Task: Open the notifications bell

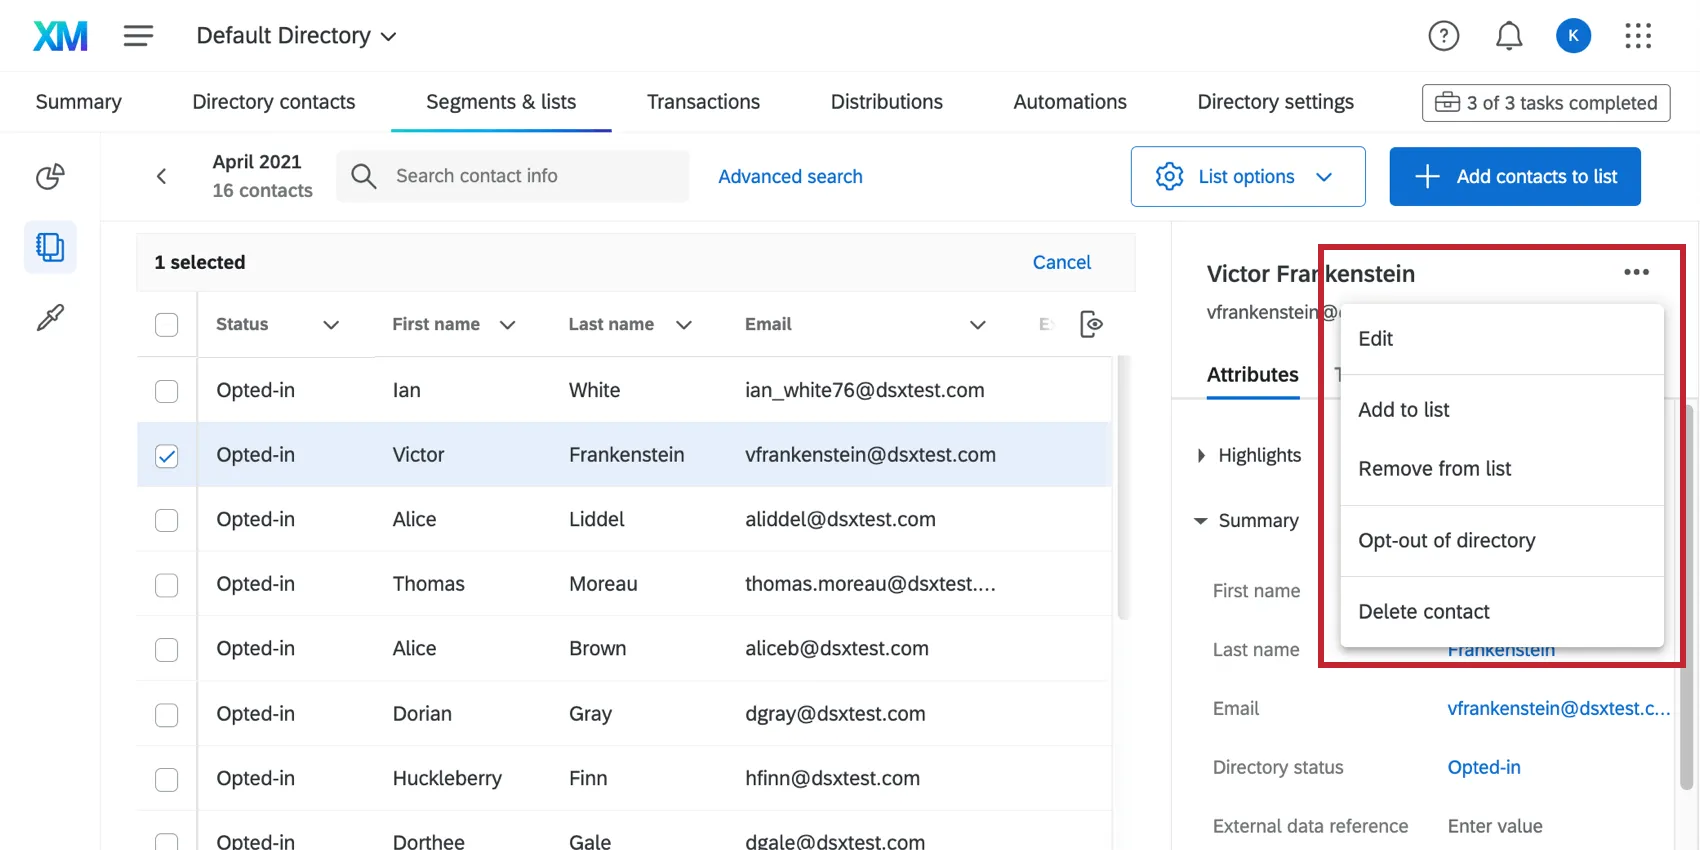Action: (x=1508, y=36)
